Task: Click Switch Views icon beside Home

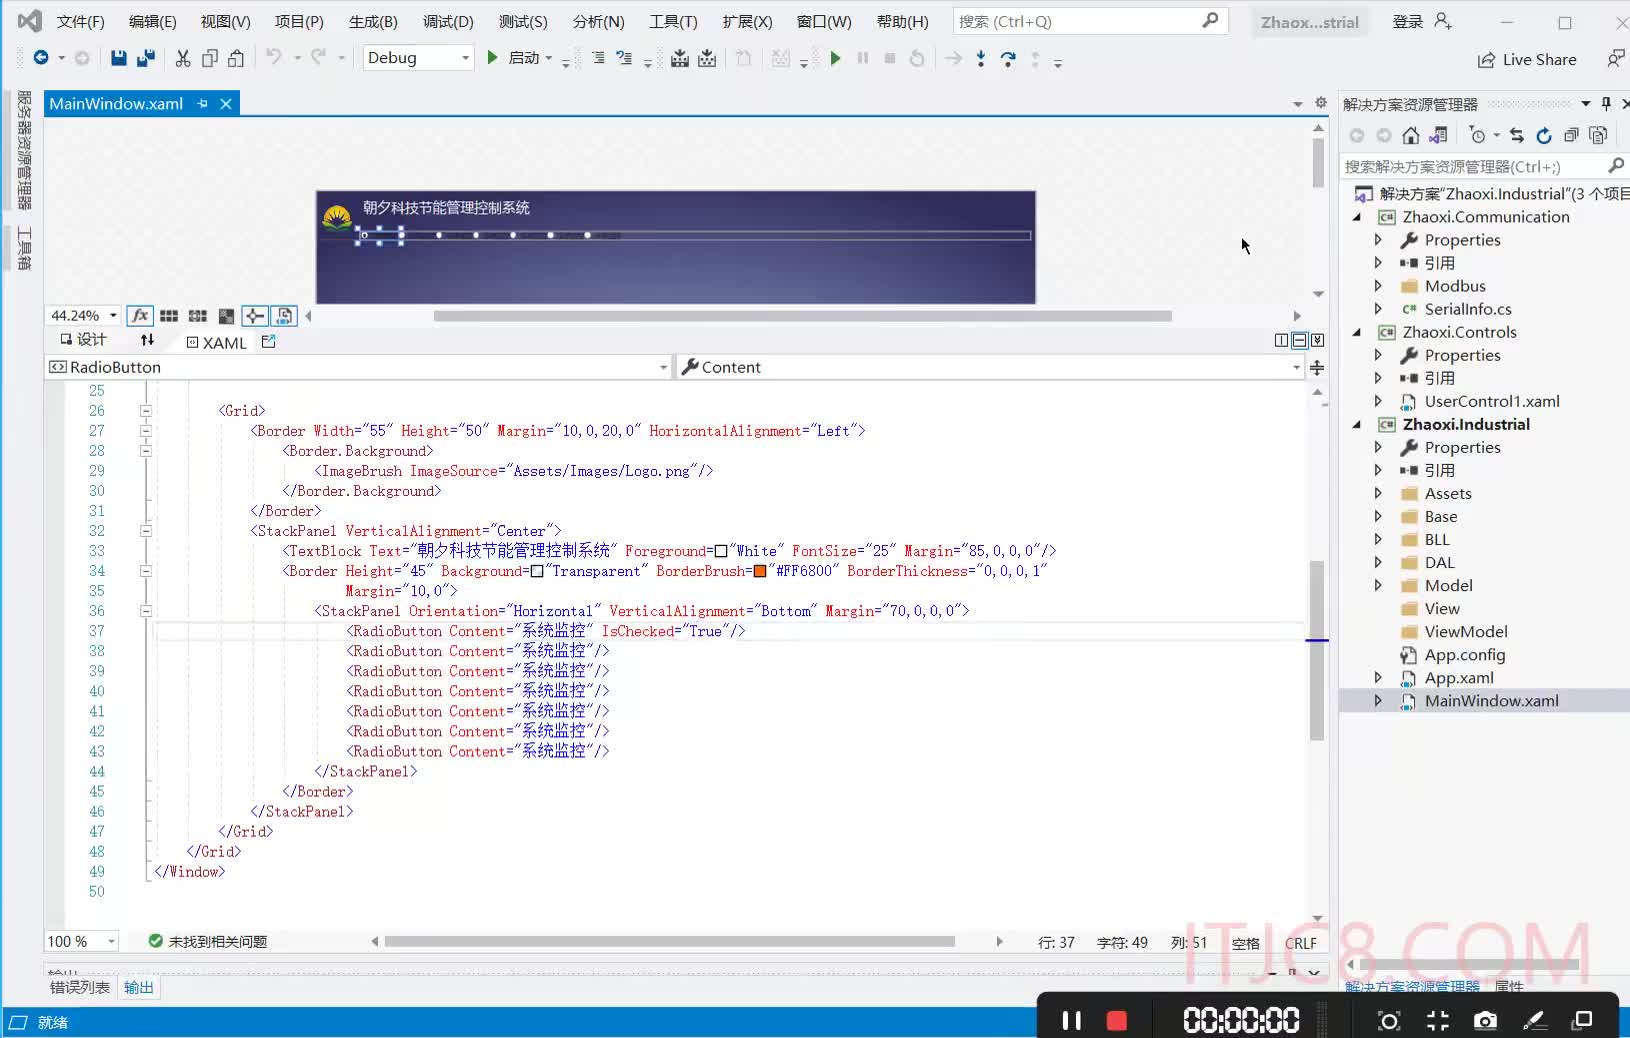Action: point(1439,135)
